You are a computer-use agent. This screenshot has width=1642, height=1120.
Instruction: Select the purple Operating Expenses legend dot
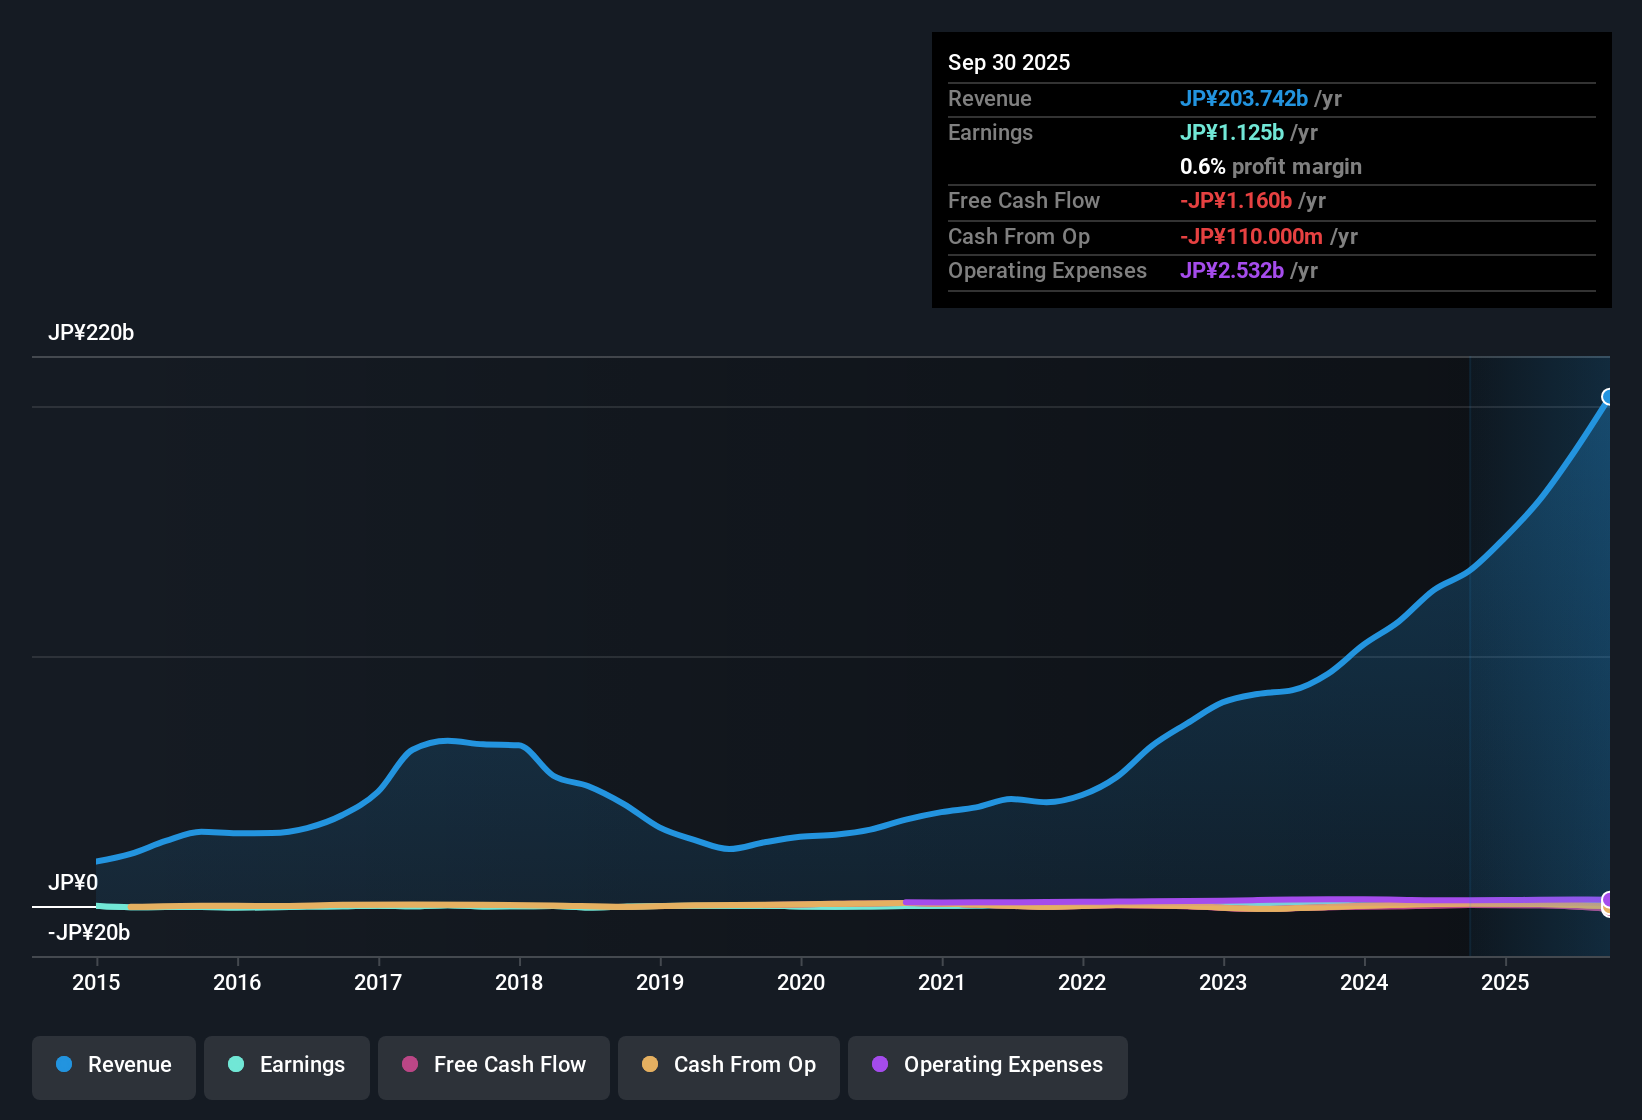(x=880, y=1065)
